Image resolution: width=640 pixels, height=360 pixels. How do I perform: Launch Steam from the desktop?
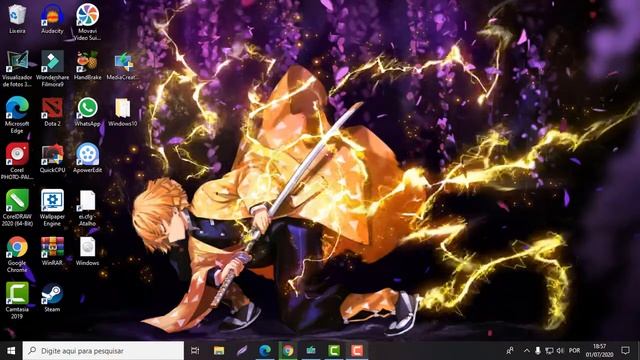tap(52, 298)
